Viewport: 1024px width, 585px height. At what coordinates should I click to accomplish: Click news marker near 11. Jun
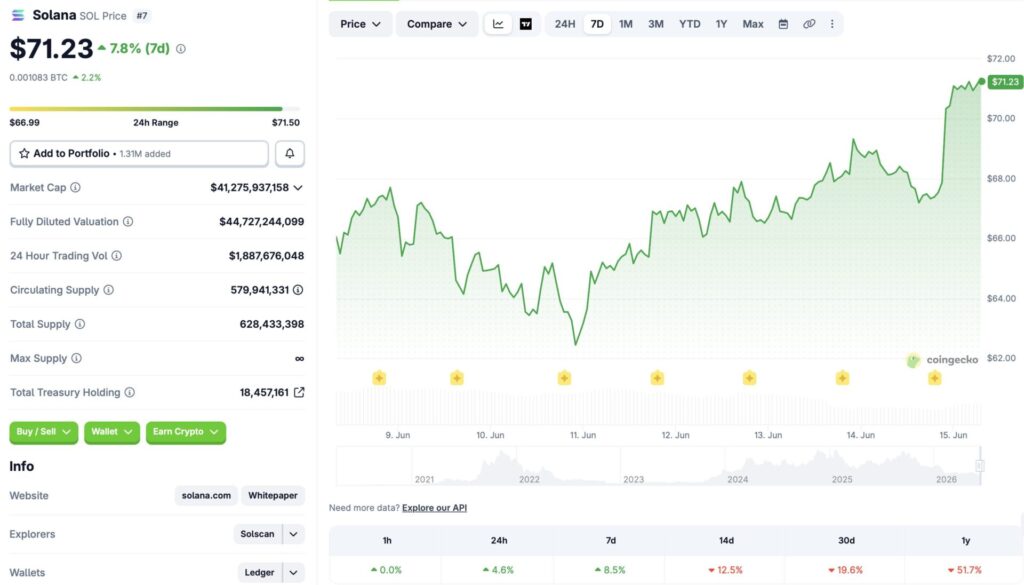pyautogui.click(x=564, y=377)
